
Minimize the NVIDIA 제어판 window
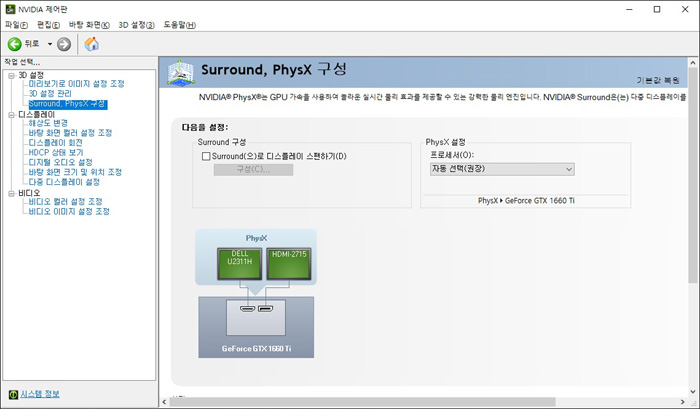(629, 9)
